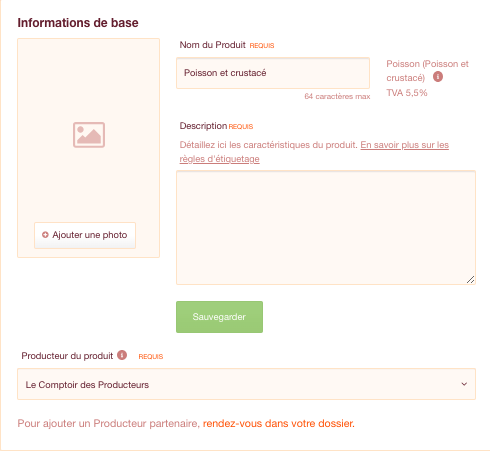The width and height of the screenshot is (490, 451).
Task: Follow the 'rendez-vous dans votre dossier' link
Action: (279, 423)
